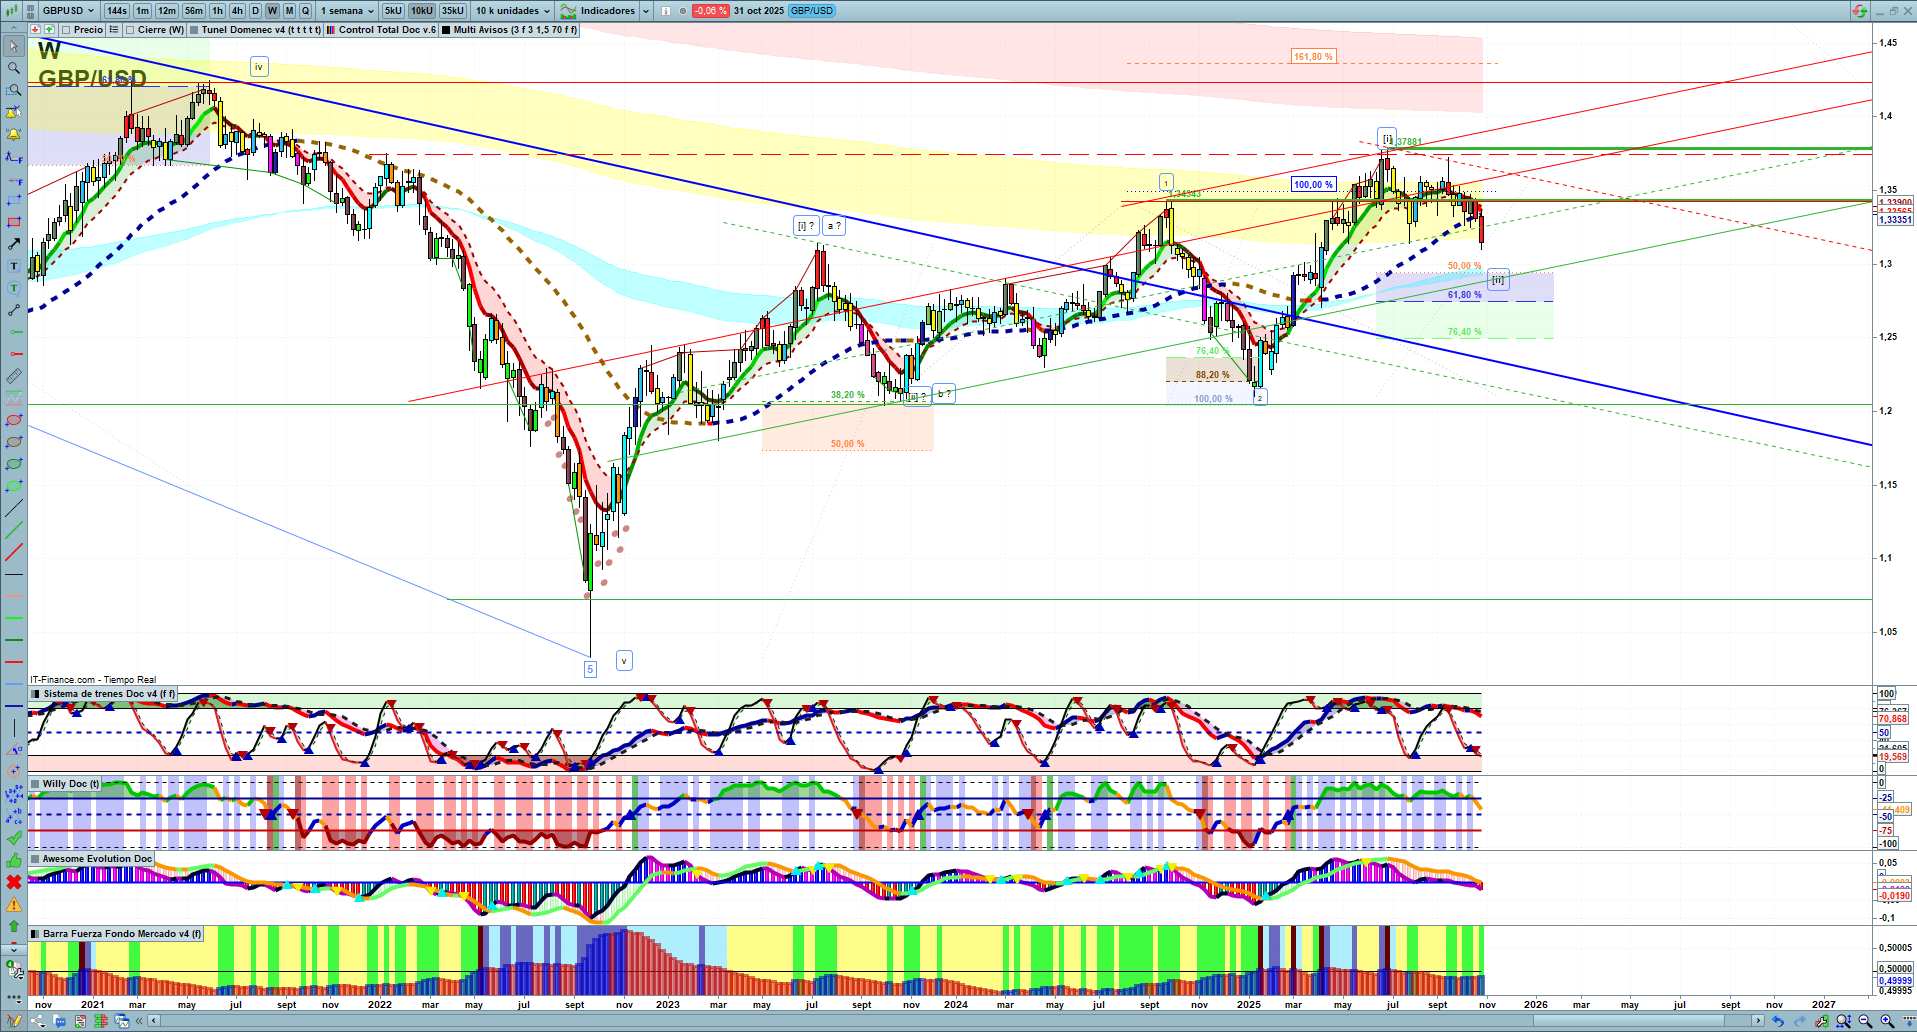1917x1032 pixels.
Task: Select the magnifier zoom tool
Action: 14,68
